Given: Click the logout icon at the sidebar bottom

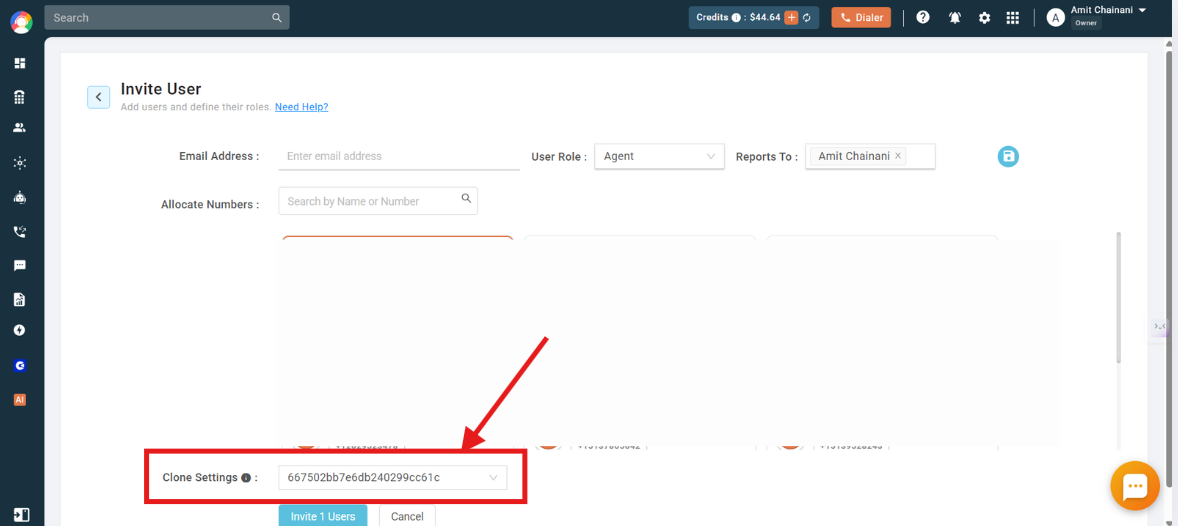Looking at the screenshot, I should pos(22,515).
